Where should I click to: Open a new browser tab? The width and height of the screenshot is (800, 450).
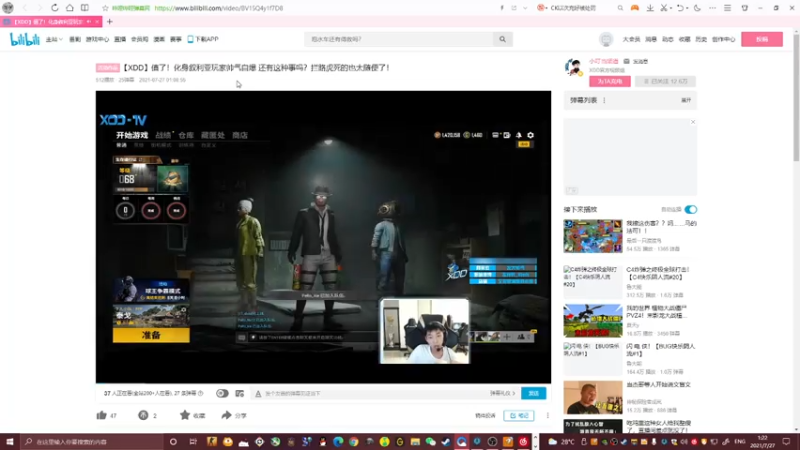point(109,21)
